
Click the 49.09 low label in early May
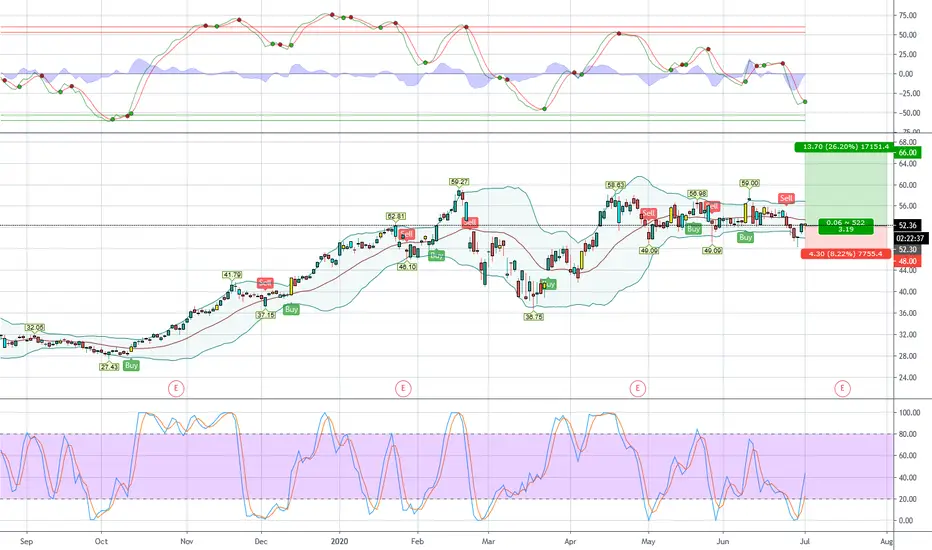tap(649, 251)
